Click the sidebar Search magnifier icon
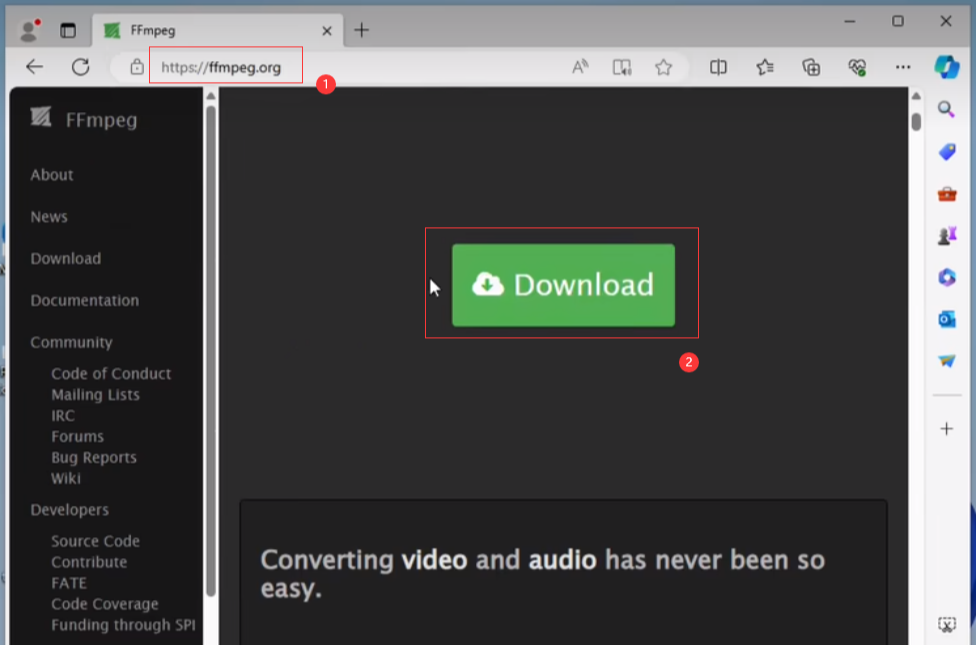976x645 pixels. [x=946, y=109]
